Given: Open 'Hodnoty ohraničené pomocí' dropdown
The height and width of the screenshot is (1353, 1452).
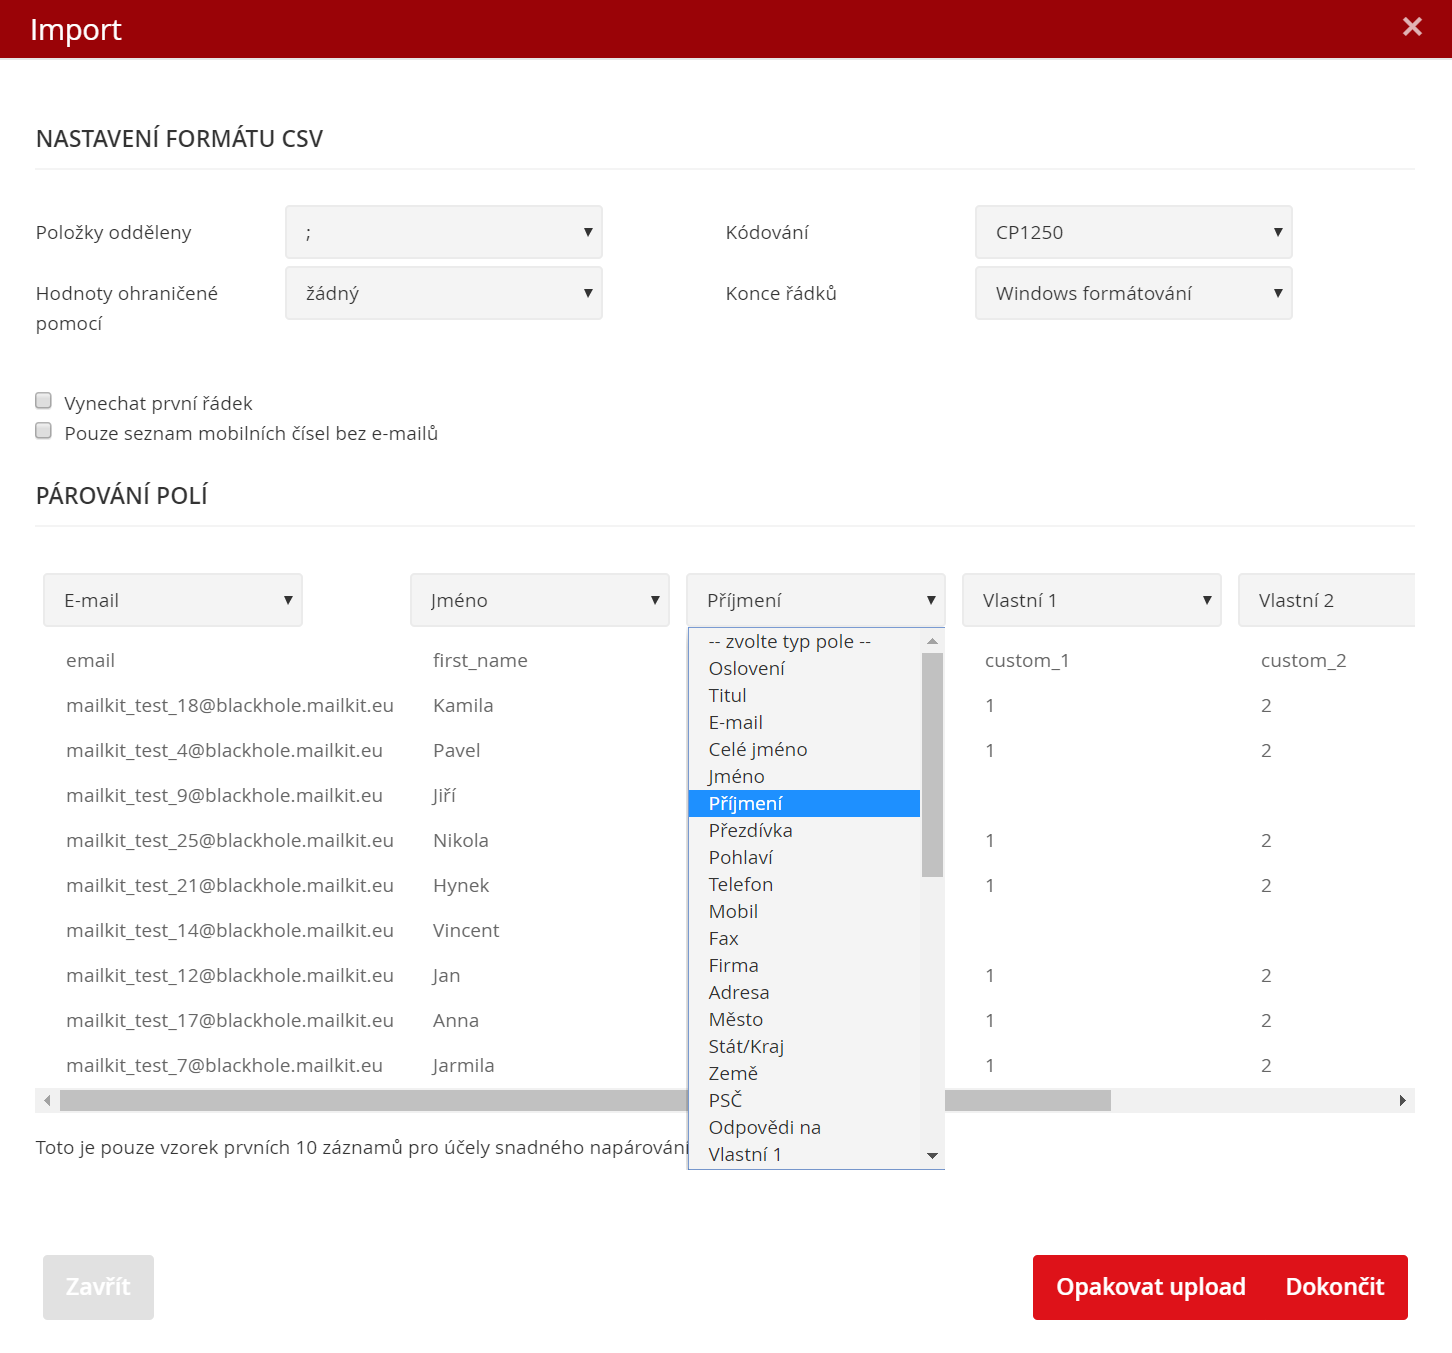Looking at the screenshot, I should pyautogui.click(x=444, y=293).
